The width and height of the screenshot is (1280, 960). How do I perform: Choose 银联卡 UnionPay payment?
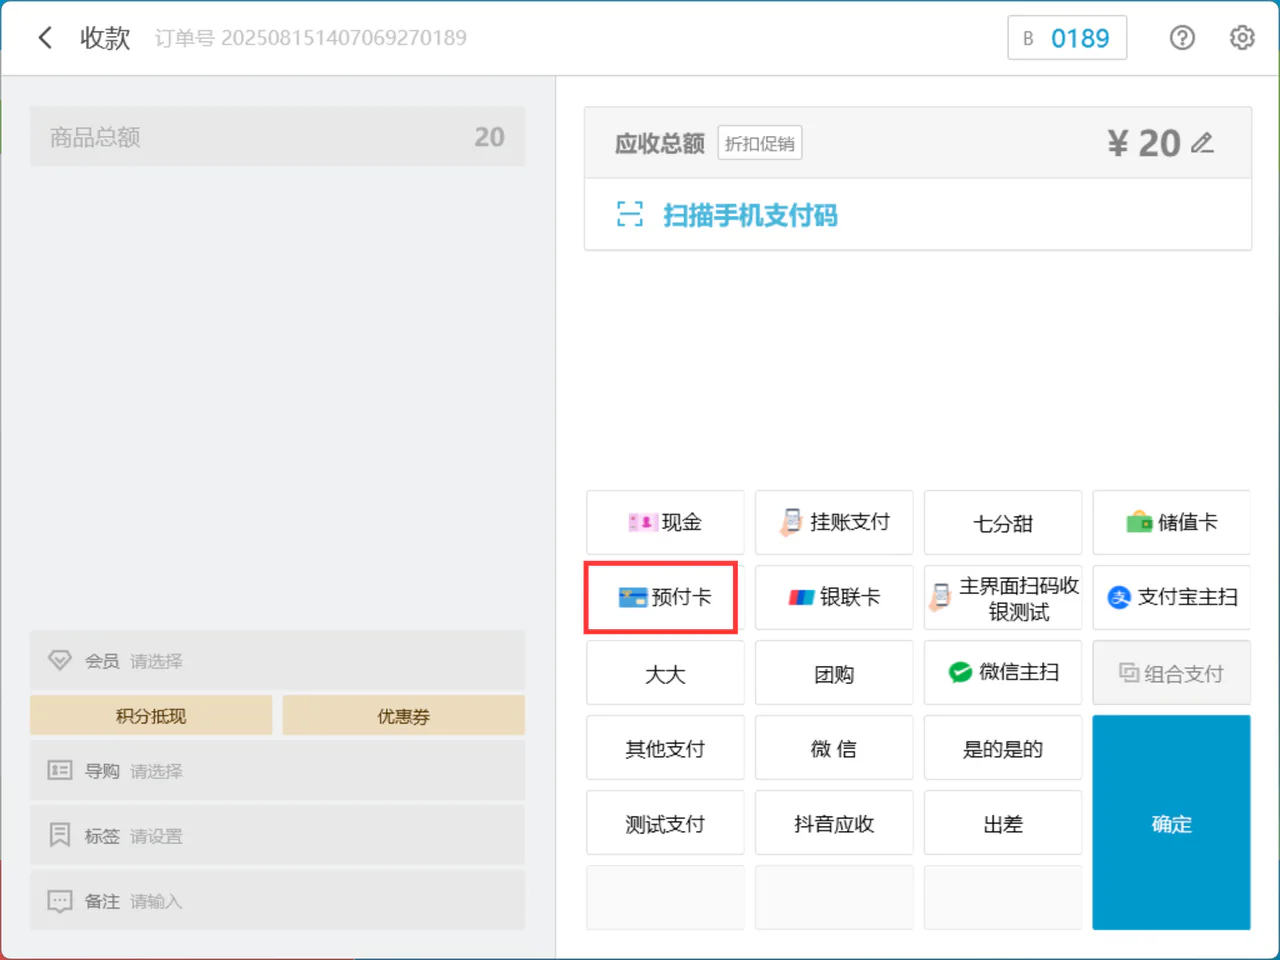tap(834, 597)
